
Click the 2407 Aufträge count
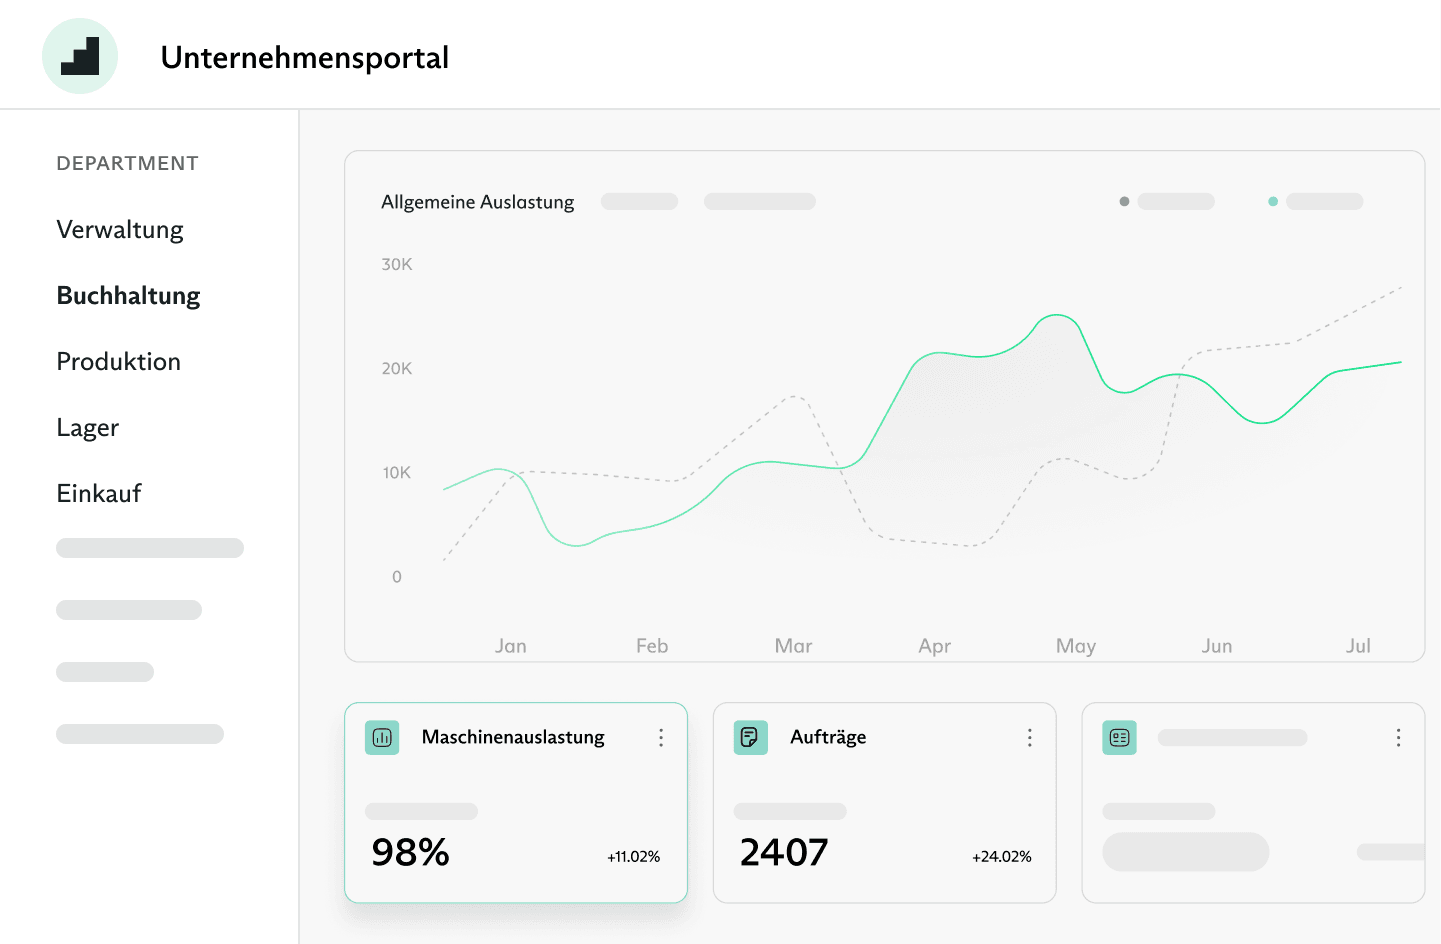(783, 853)
